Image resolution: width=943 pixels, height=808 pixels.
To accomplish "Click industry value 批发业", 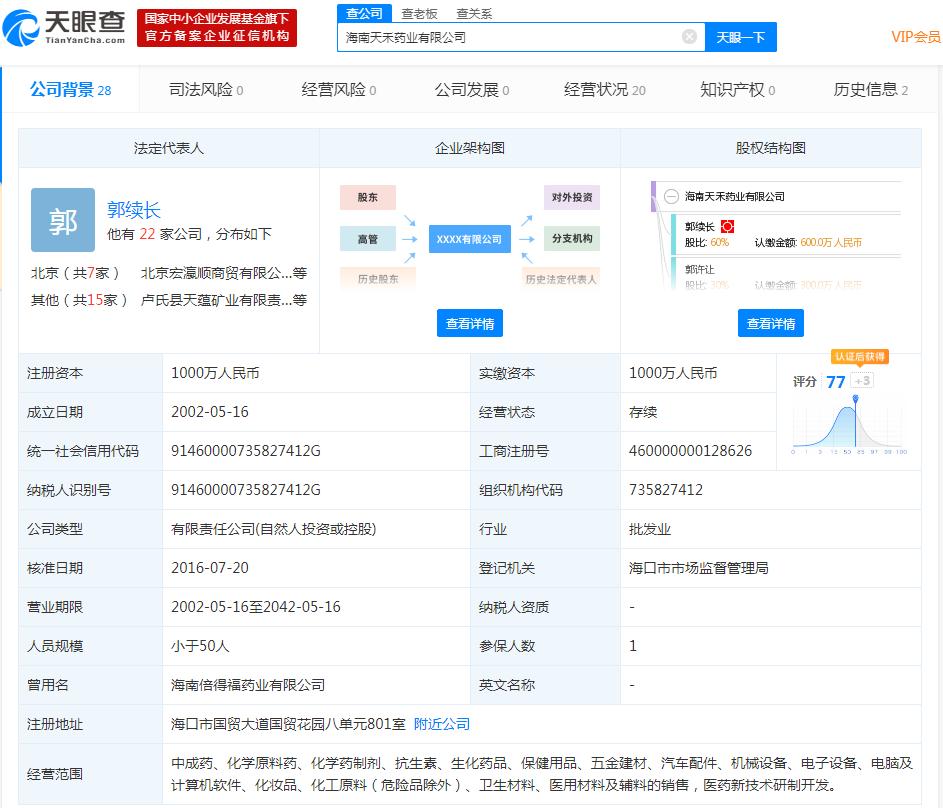I will point(650,529).
